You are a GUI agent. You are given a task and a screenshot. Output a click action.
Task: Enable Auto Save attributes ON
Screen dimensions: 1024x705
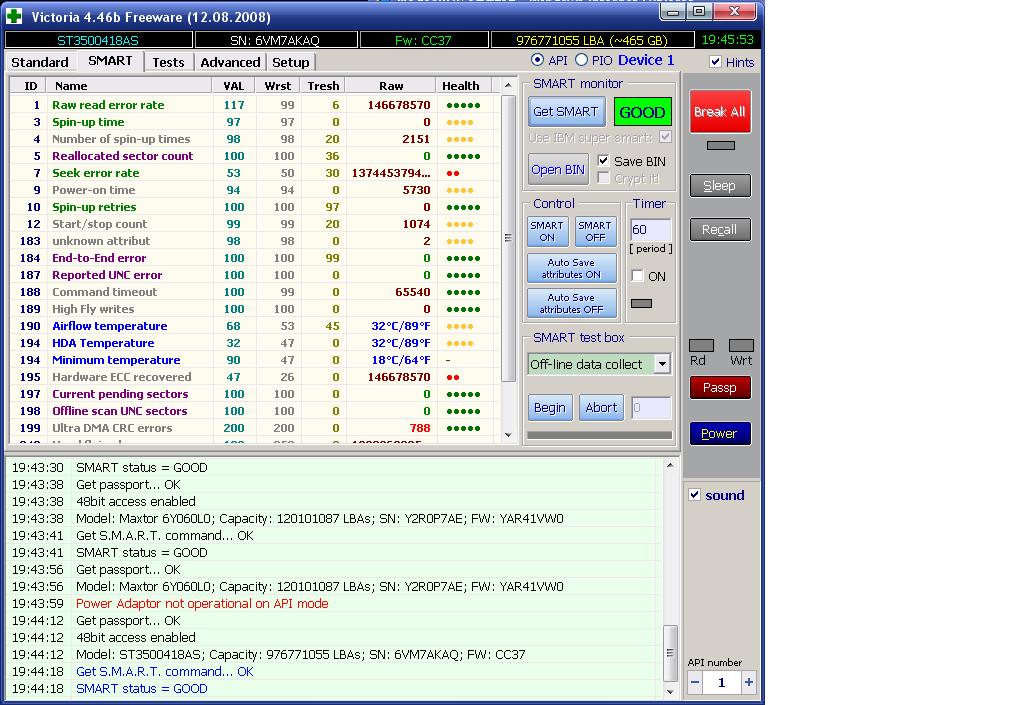[571, 268]
